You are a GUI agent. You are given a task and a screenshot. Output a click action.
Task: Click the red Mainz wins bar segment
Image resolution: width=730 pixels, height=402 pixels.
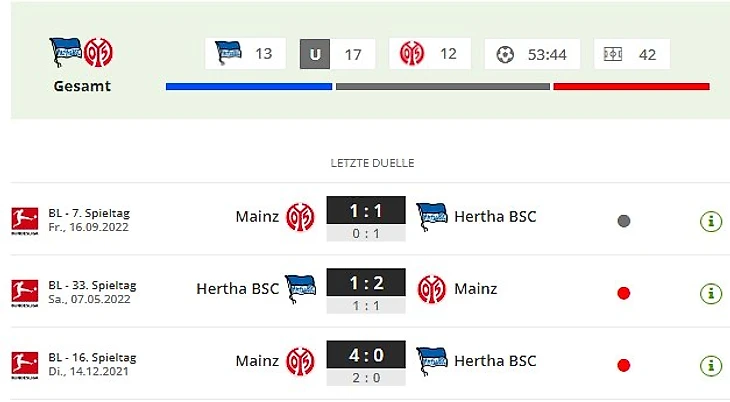[631, 87]
